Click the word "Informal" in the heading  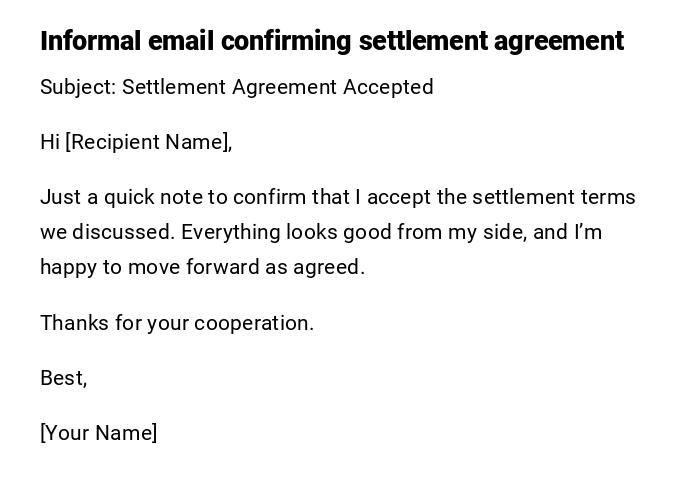90,41
